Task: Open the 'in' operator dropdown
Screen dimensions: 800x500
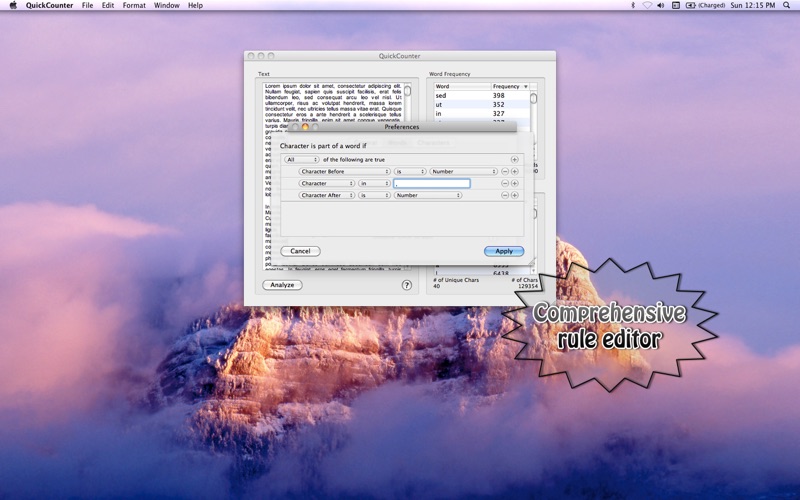Action: (x=374, y=183)
